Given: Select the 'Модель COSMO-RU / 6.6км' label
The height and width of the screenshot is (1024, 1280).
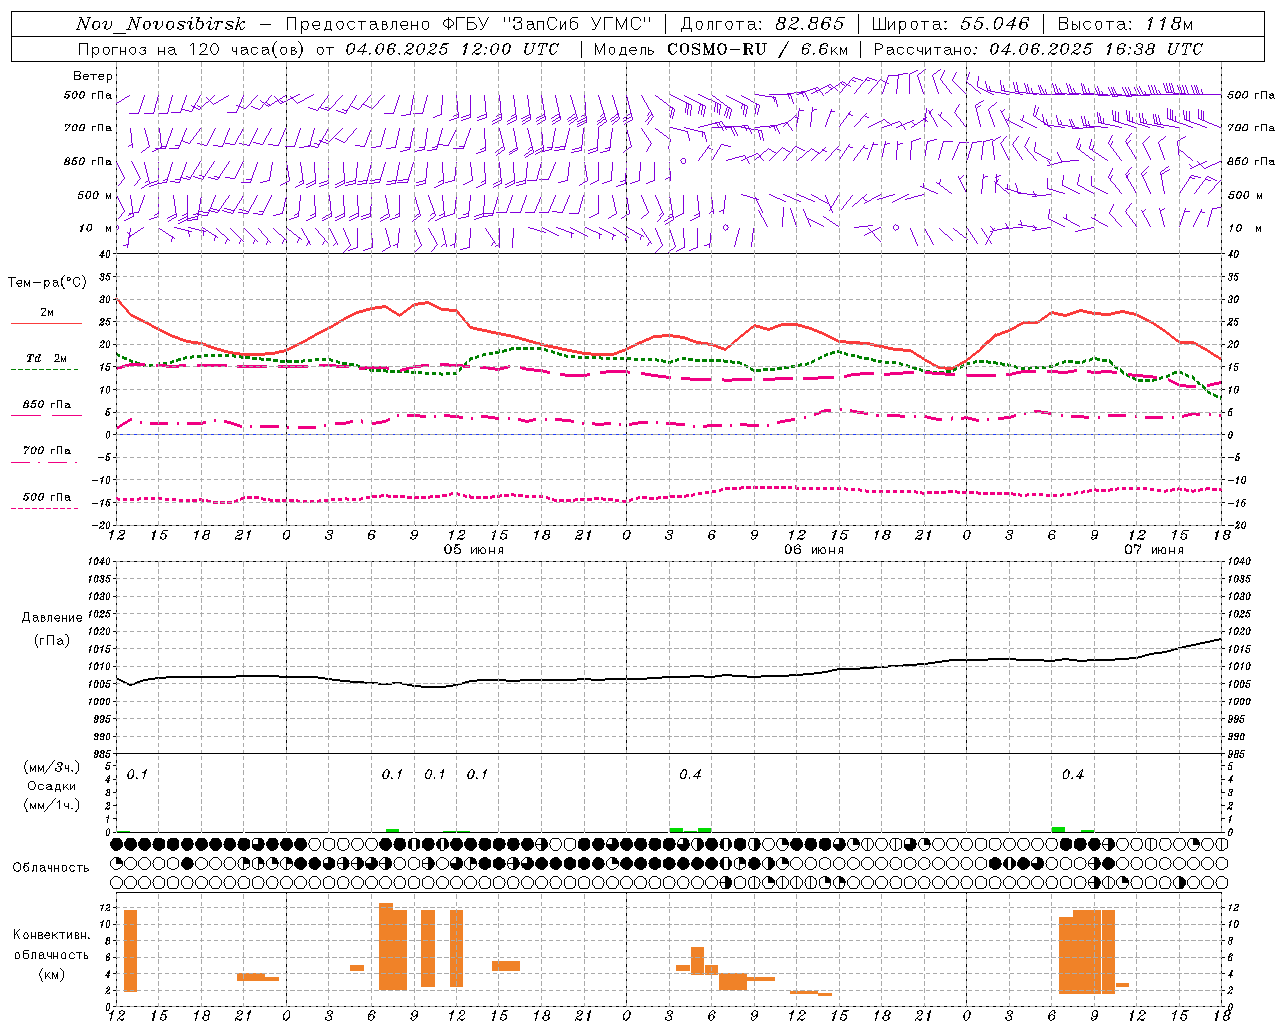Looking at the screenshot, I should point(721,49).
